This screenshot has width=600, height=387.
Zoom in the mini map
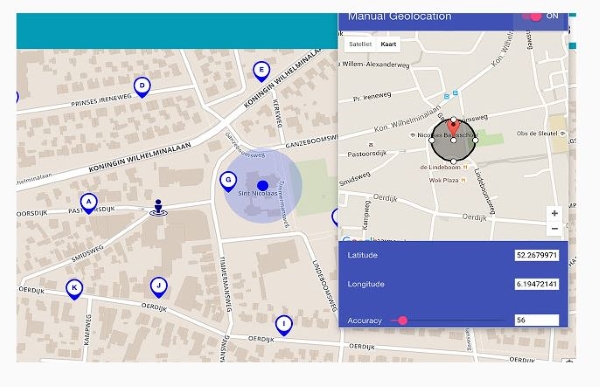(554, 213)
